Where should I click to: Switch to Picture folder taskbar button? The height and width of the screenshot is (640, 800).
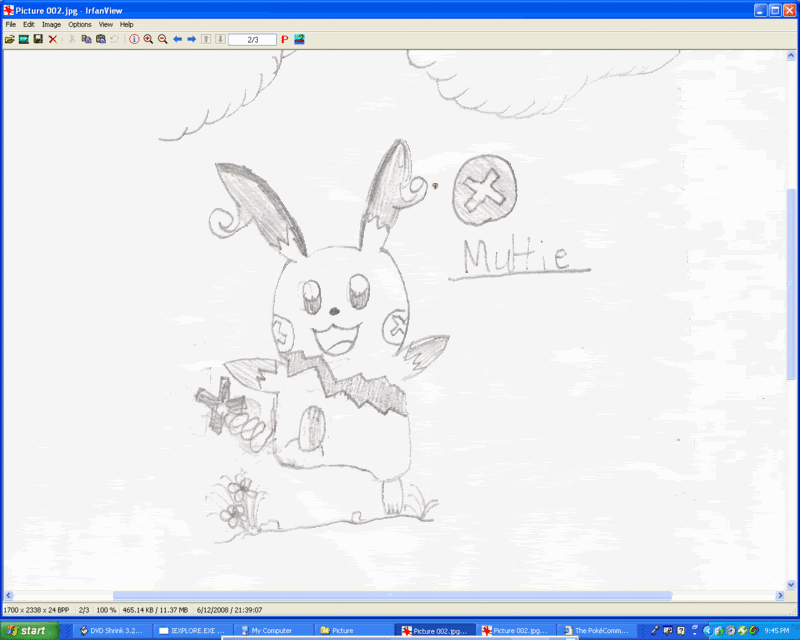point(353,631)
